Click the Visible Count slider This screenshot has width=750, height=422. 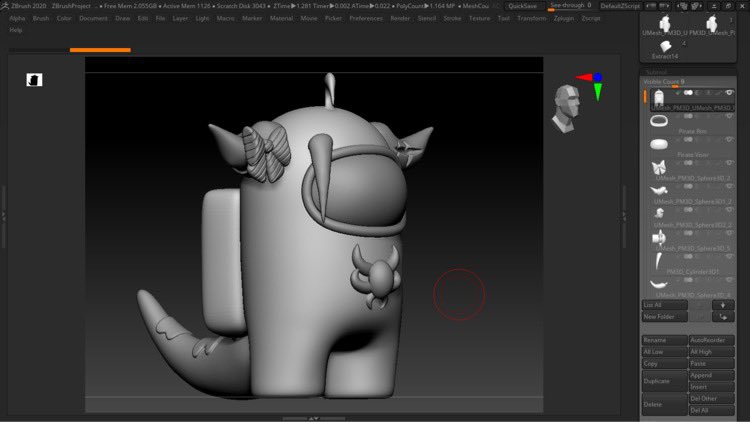pos(688,82)
